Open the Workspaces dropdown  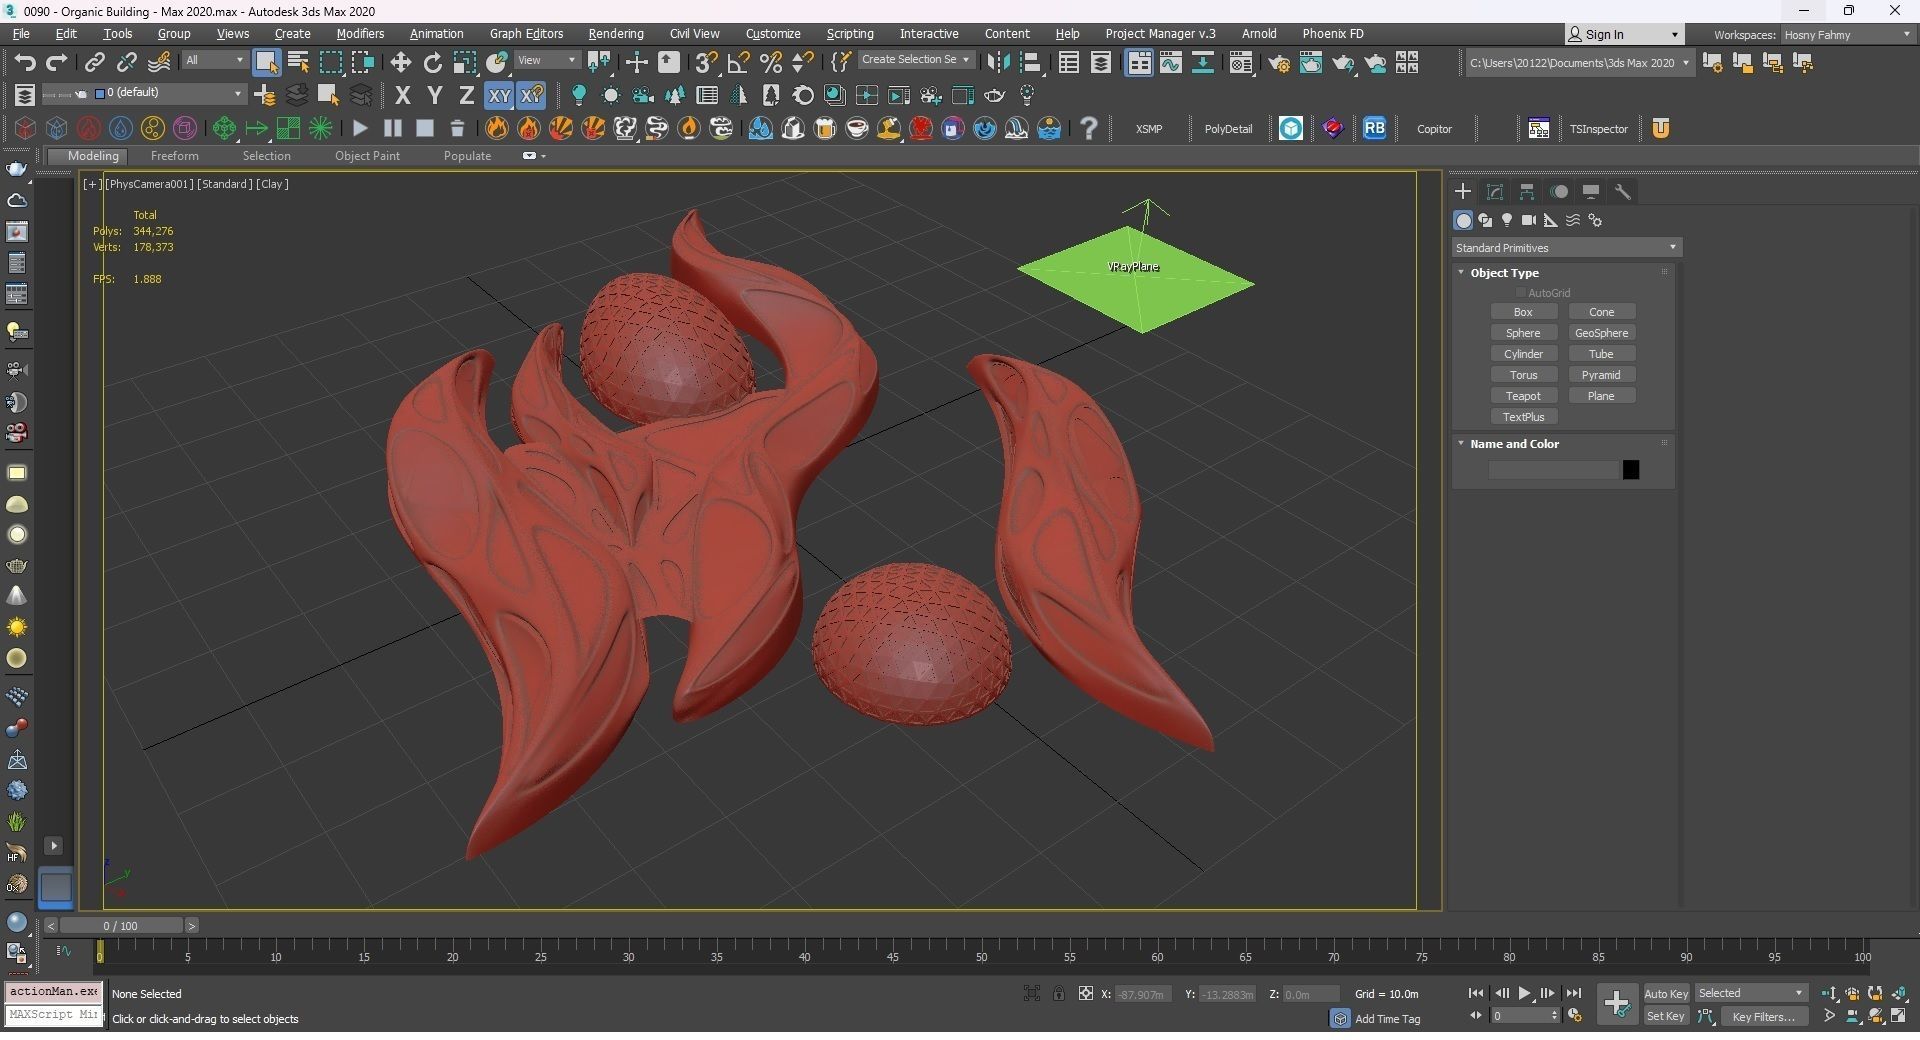coord(1846,34)
